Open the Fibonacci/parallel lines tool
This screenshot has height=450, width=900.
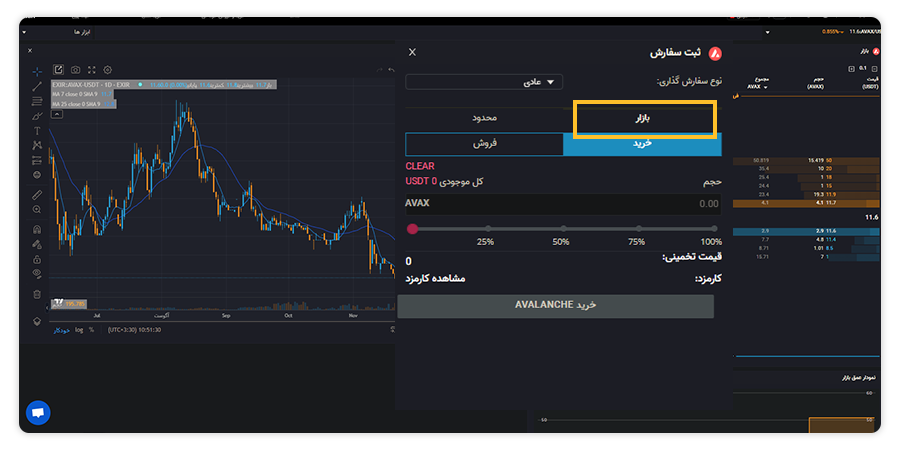pos(37,102)
